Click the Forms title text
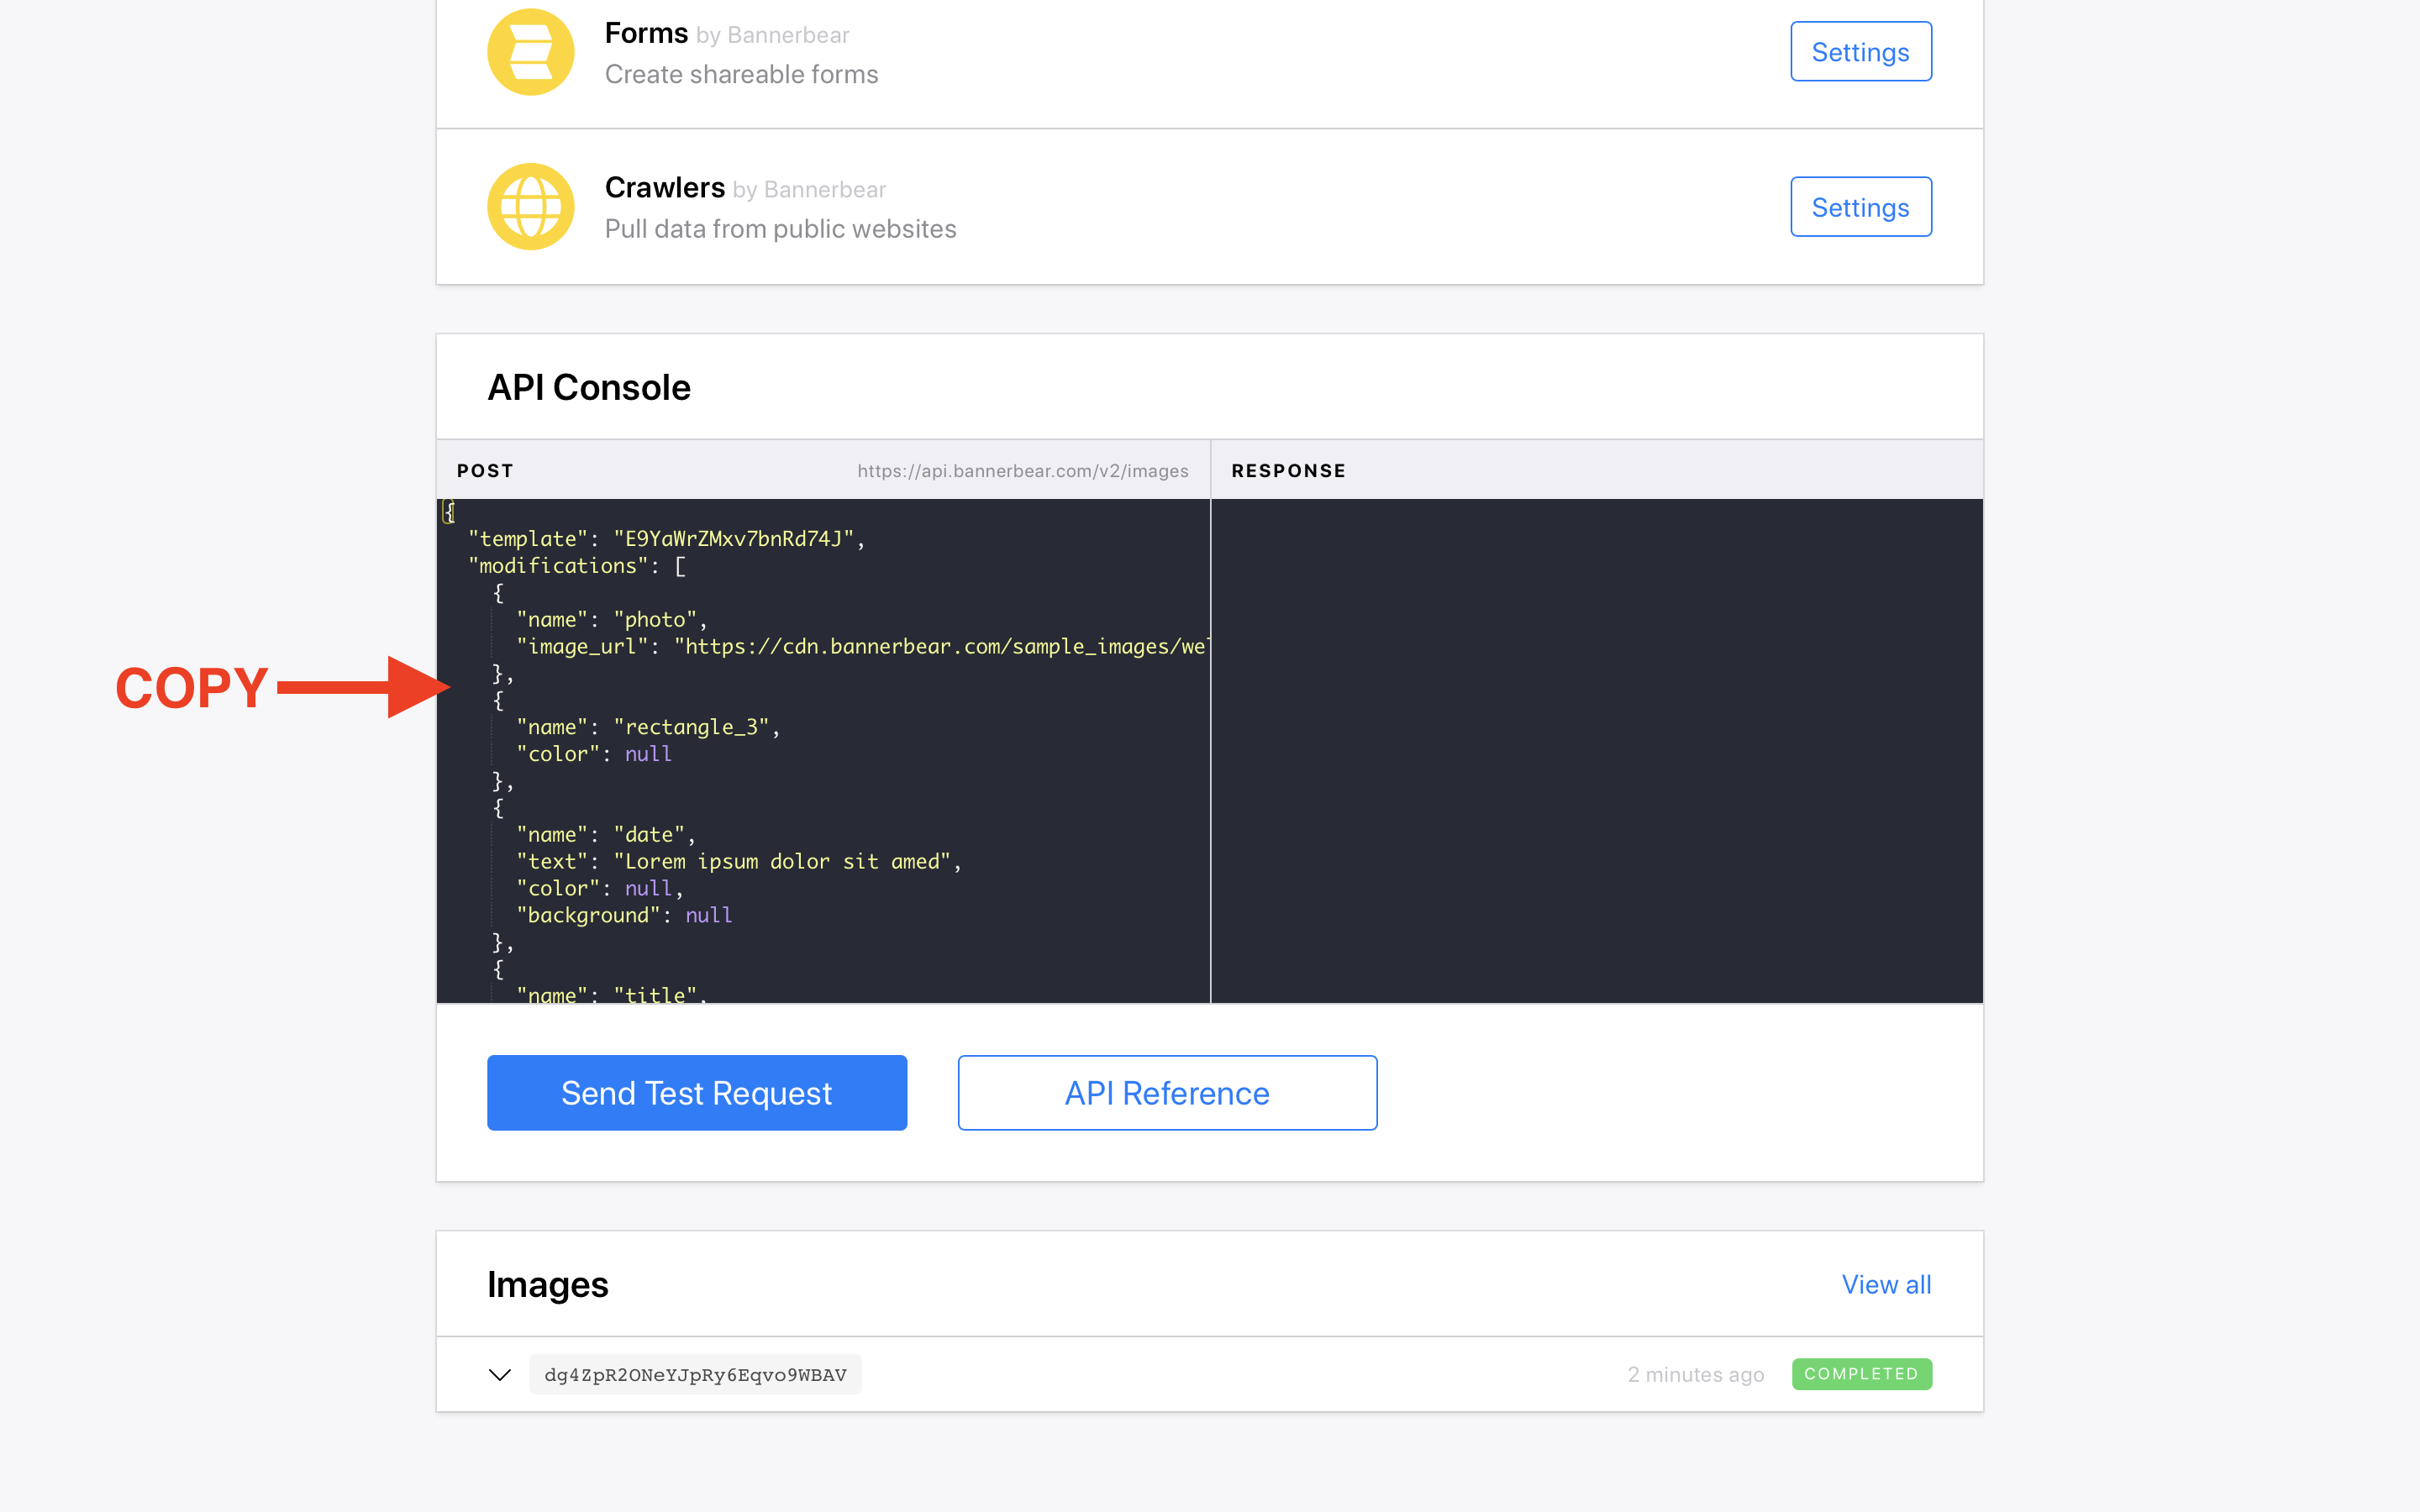Viewport: 2420px width, 1512px height. click(646, 33)
